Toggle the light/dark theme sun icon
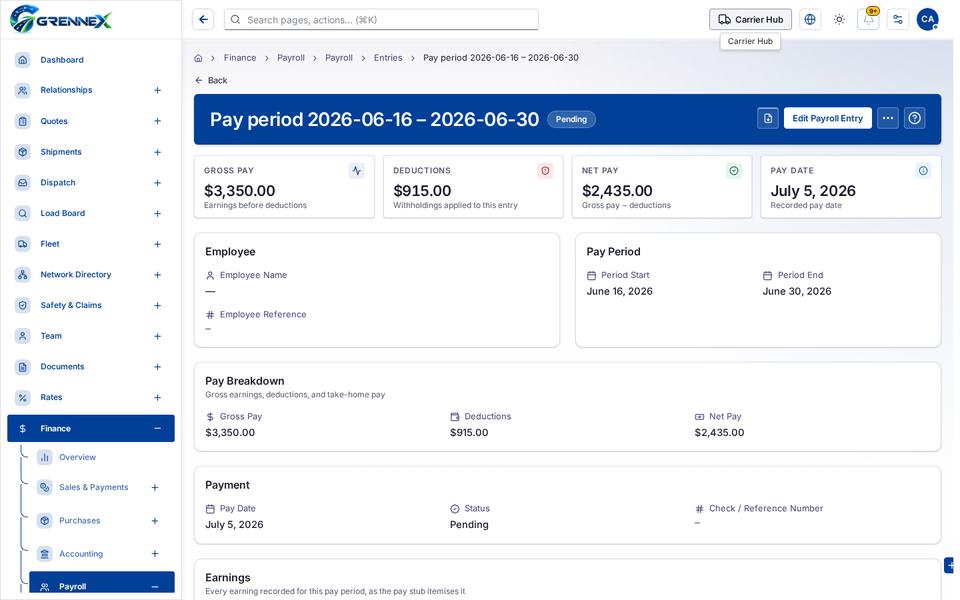 (839, 20)
